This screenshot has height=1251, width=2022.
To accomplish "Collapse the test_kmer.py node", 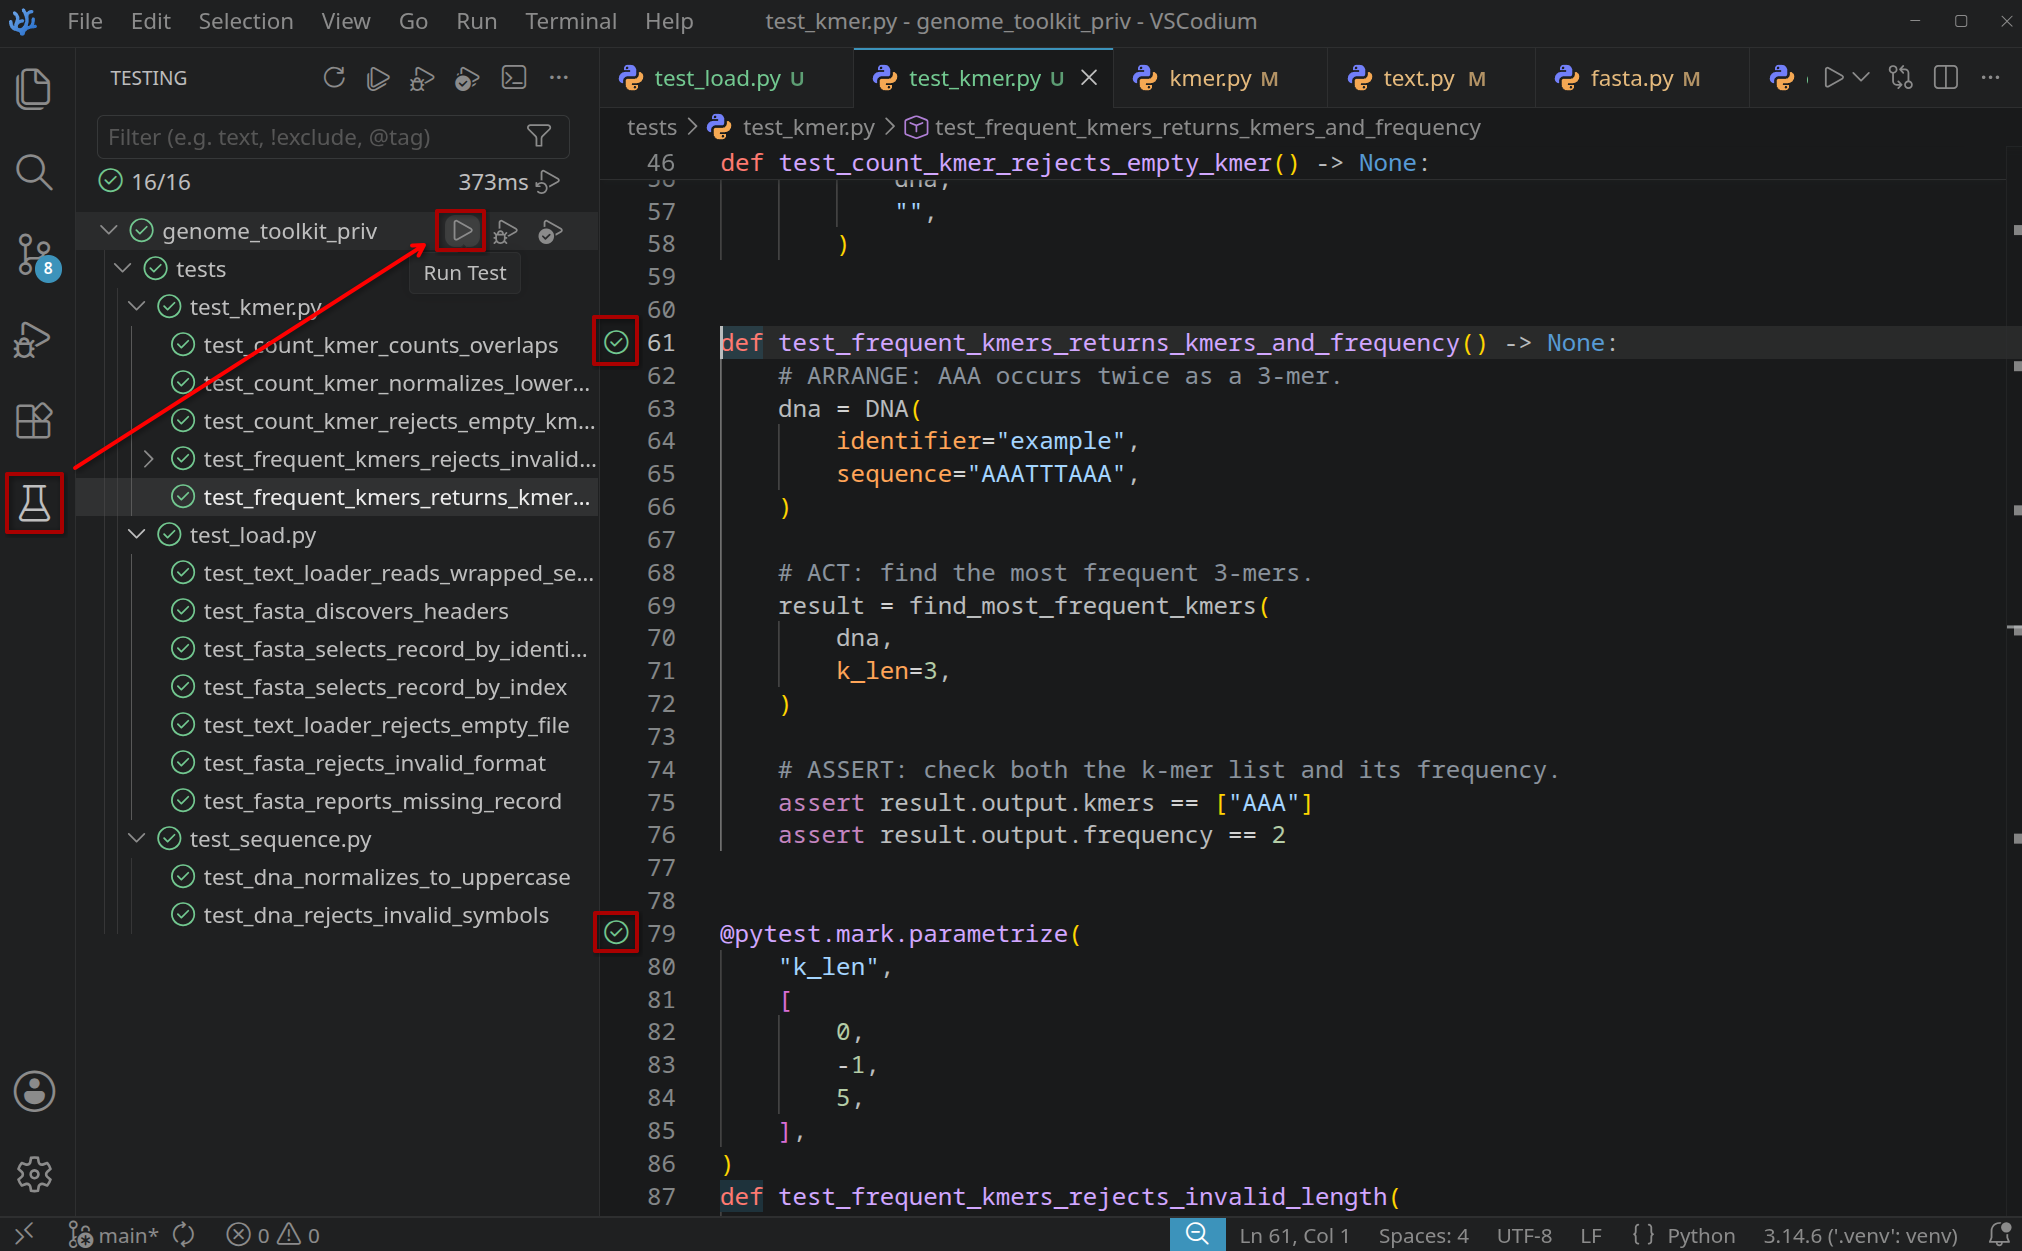I will [137, 307].
